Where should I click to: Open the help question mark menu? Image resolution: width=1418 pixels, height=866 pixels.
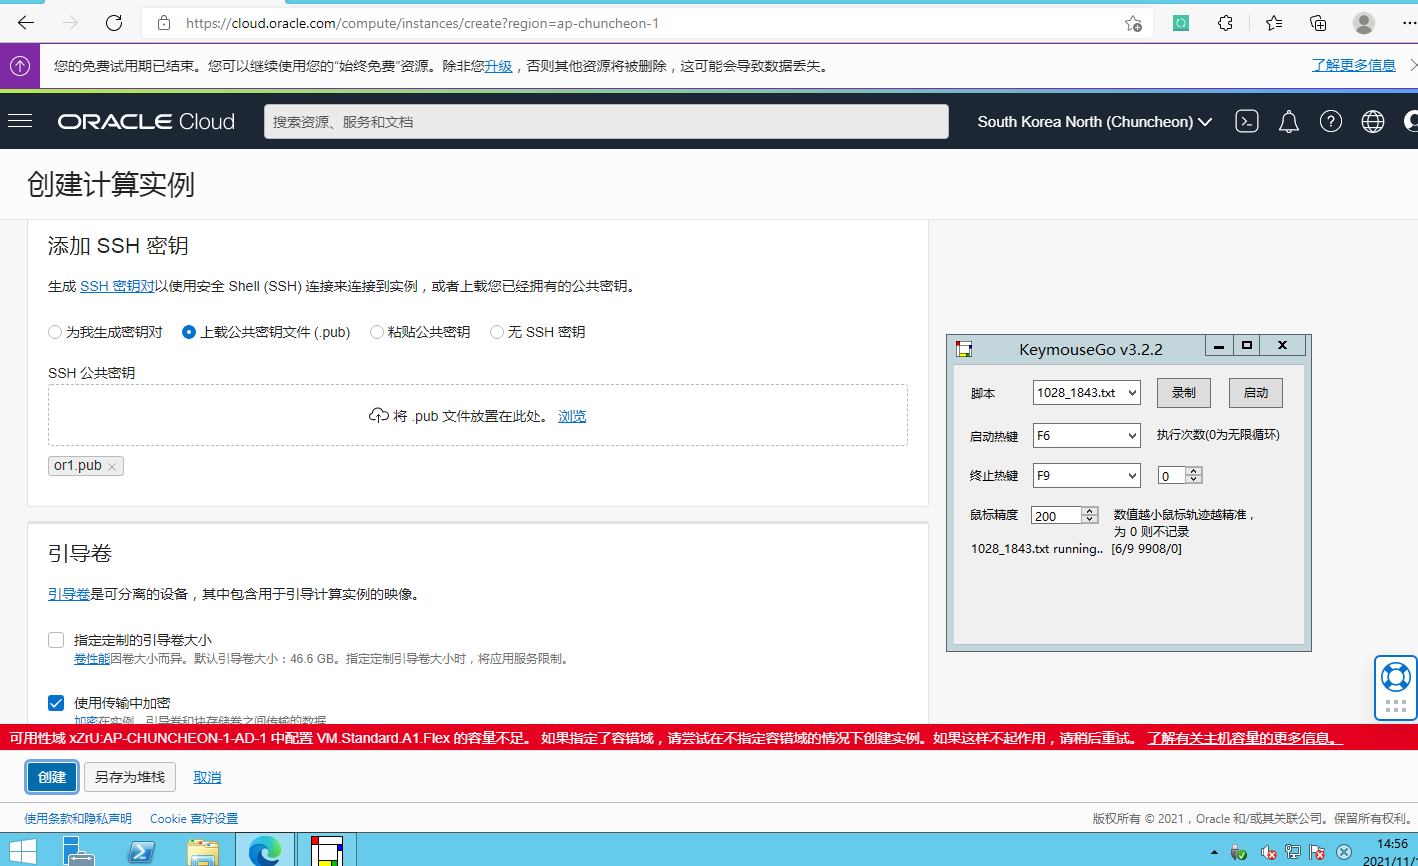pos(1330,121)
